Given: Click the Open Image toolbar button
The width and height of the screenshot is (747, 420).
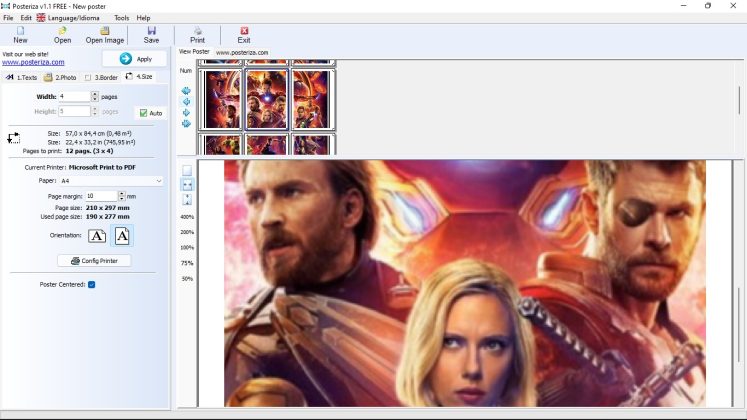Looking at the screenshot, I should (105, 35).
